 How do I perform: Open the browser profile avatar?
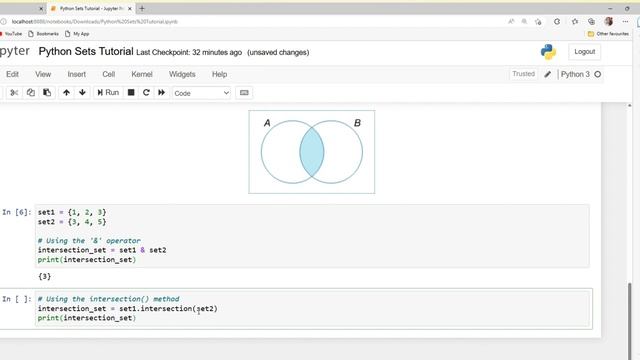pos(609,22)
